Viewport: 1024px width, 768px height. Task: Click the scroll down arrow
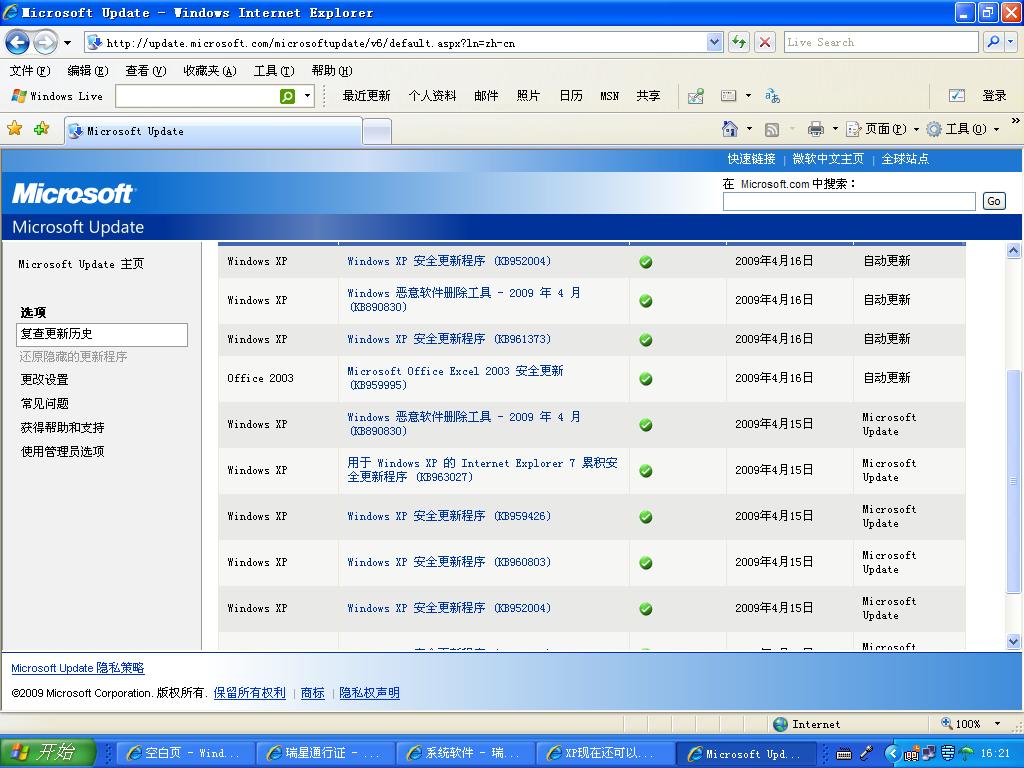[x=1014, y=642]
